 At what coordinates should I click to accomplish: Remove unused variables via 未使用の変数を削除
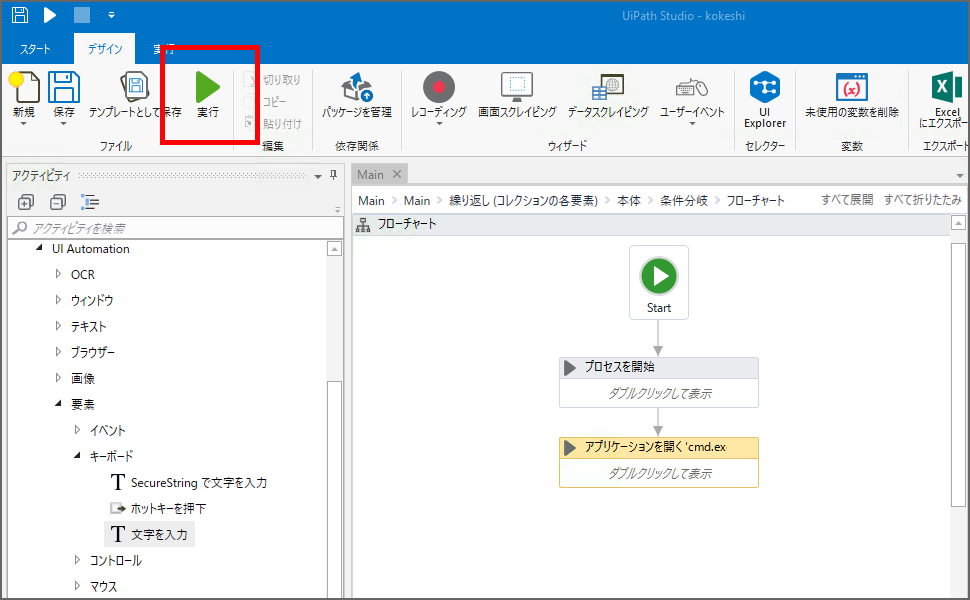click(x=851, y=97)
